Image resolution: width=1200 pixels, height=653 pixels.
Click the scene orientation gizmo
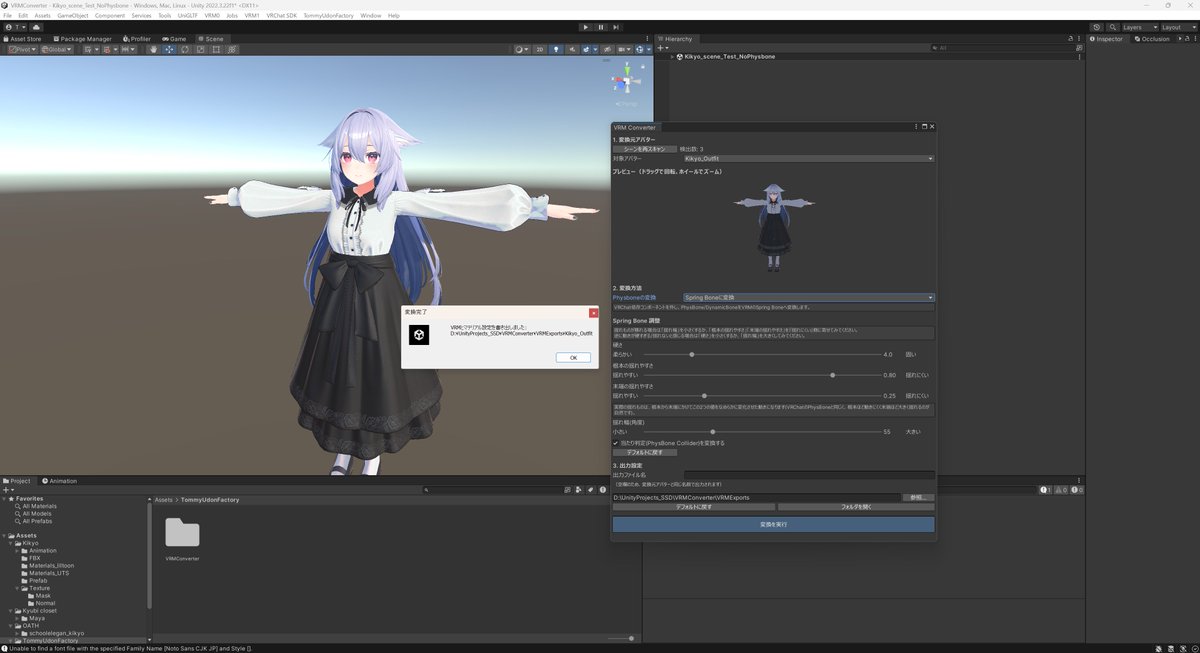pos(626,82)
